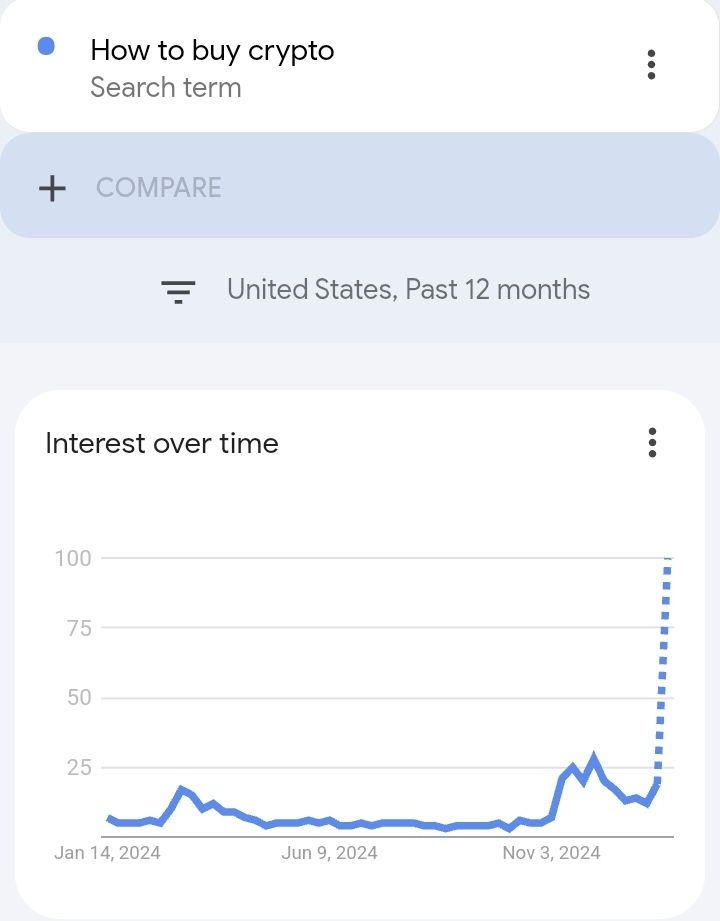Image resolution: width=720 pixels, height=921 pixels.
Task: Click the 75 gridline label
Action: click(79, 628)
